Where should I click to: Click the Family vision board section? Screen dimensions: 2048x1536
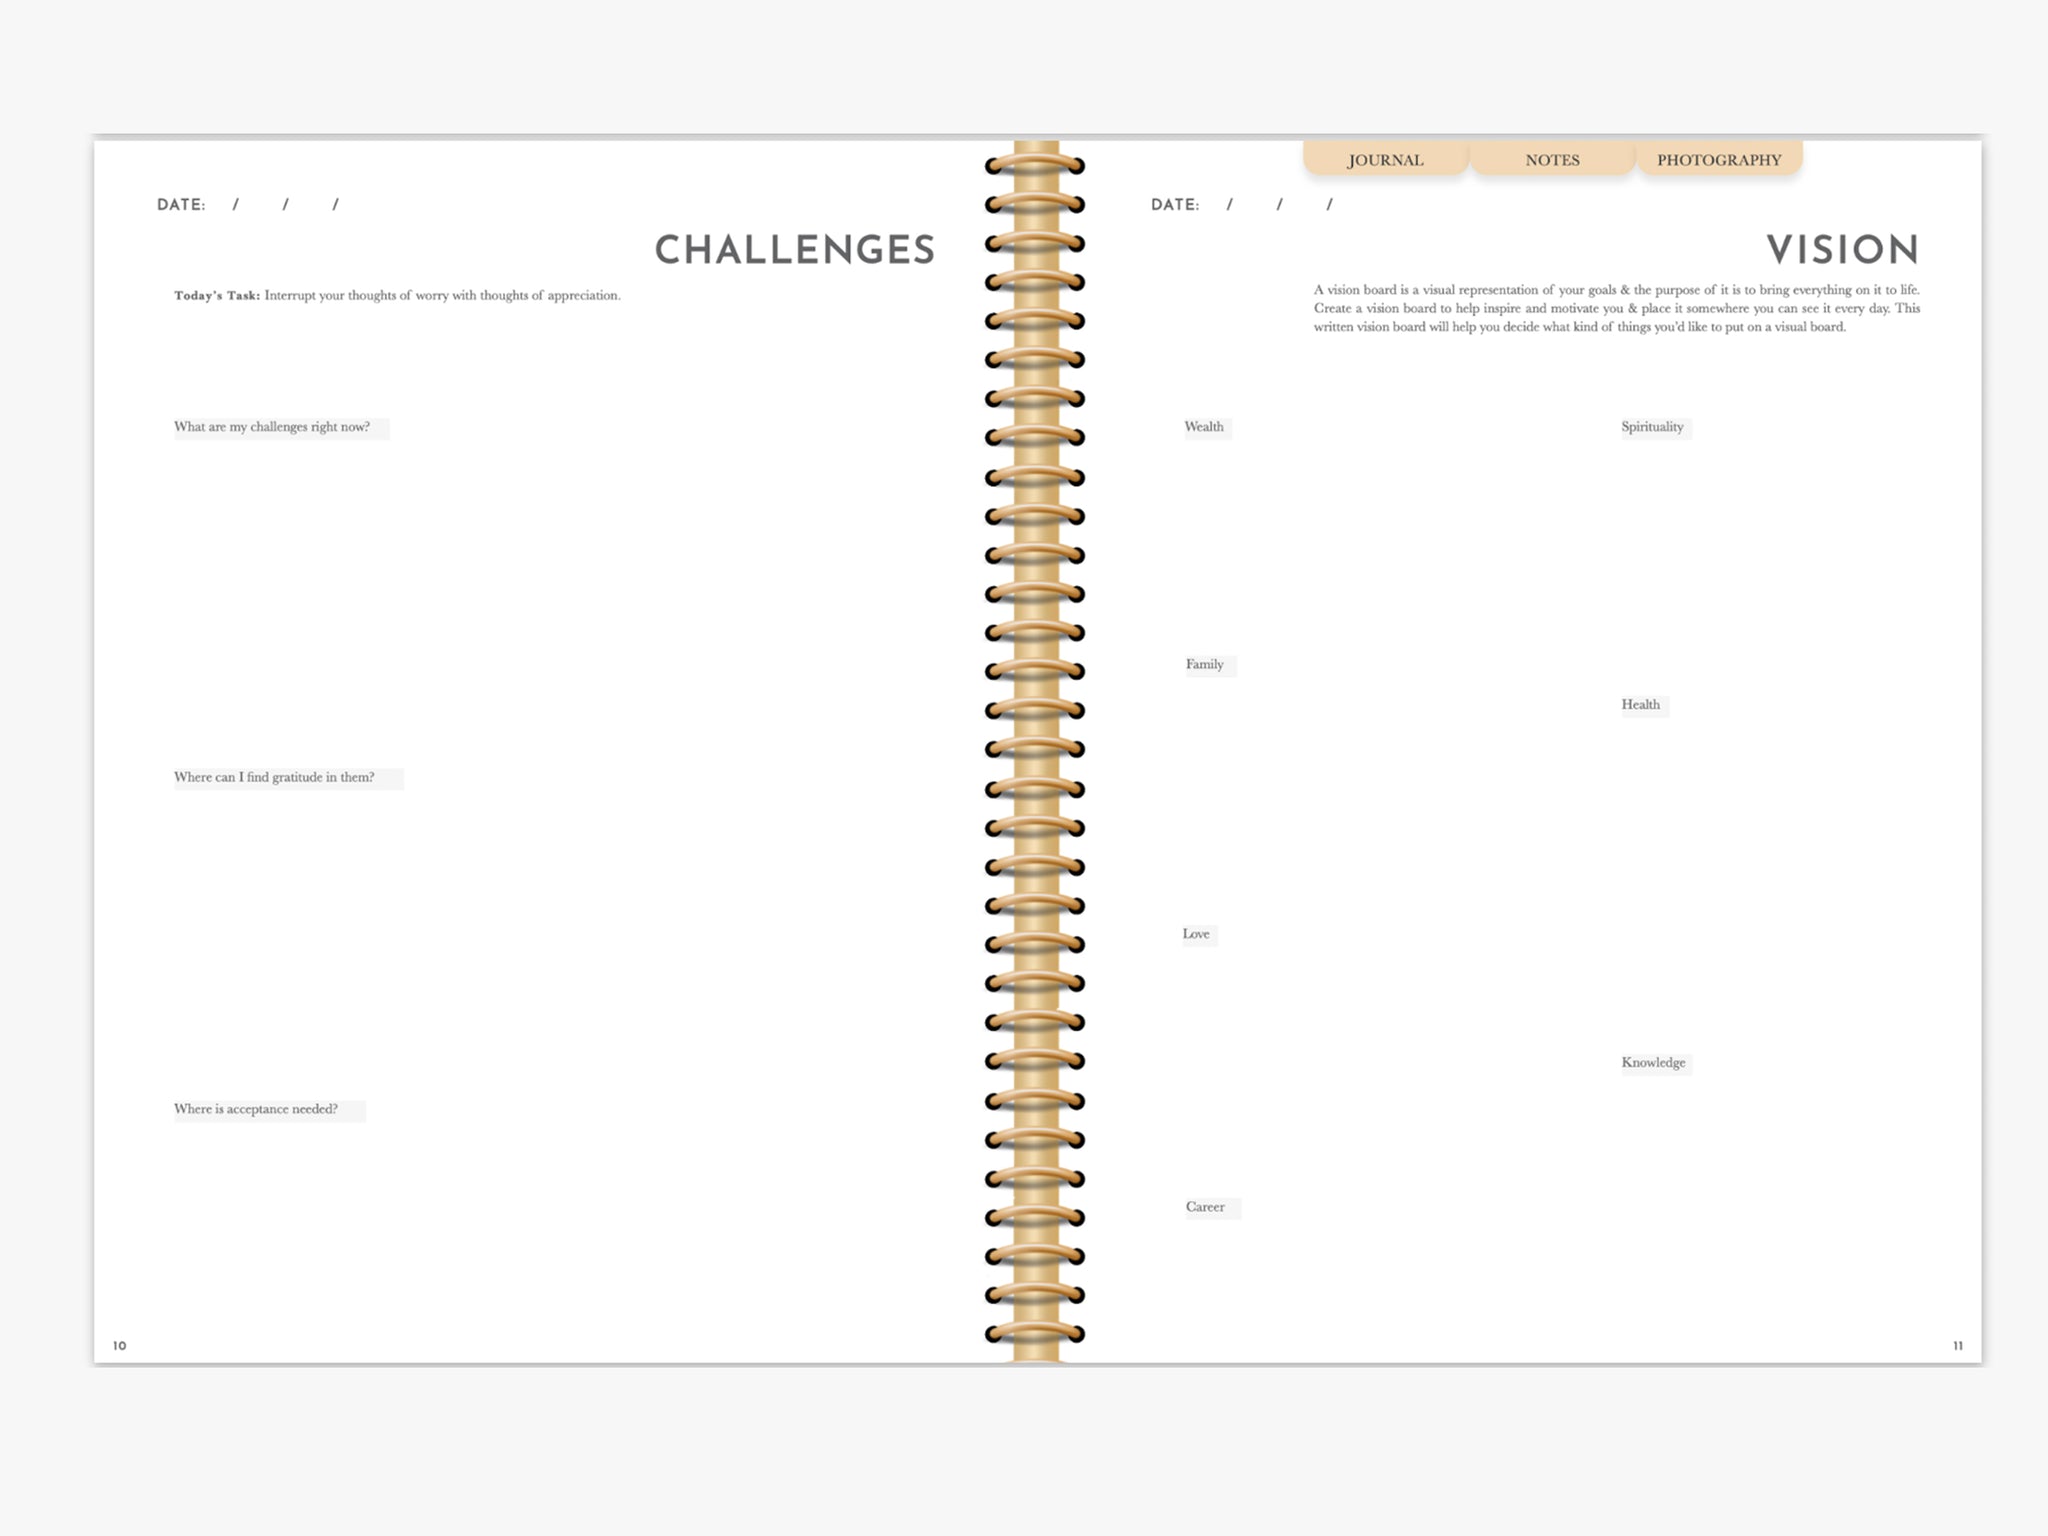click(1206, 663)
